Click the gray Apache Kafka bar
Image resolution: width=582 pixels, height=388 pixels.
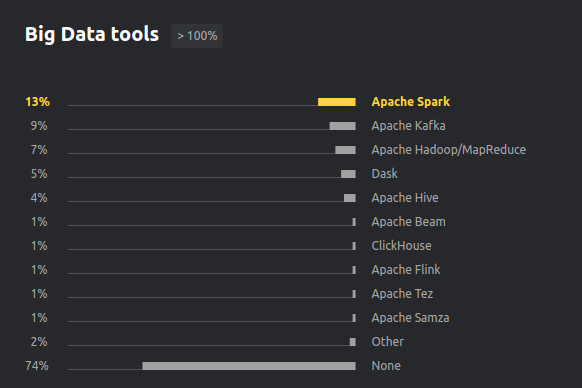tap(343, 126)
